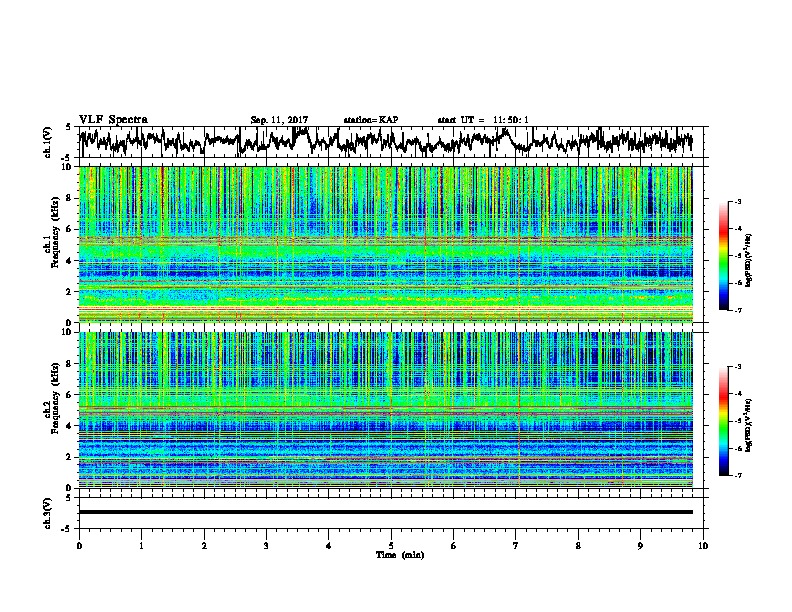
Task: Click time axis tick label "5"
Action: (391, 546)
